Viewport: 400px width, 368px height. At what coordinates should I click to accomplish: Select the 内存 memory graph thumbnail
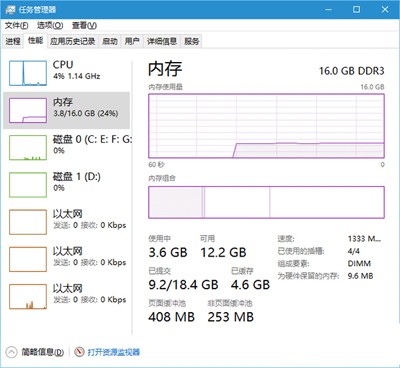coord(28,110)
